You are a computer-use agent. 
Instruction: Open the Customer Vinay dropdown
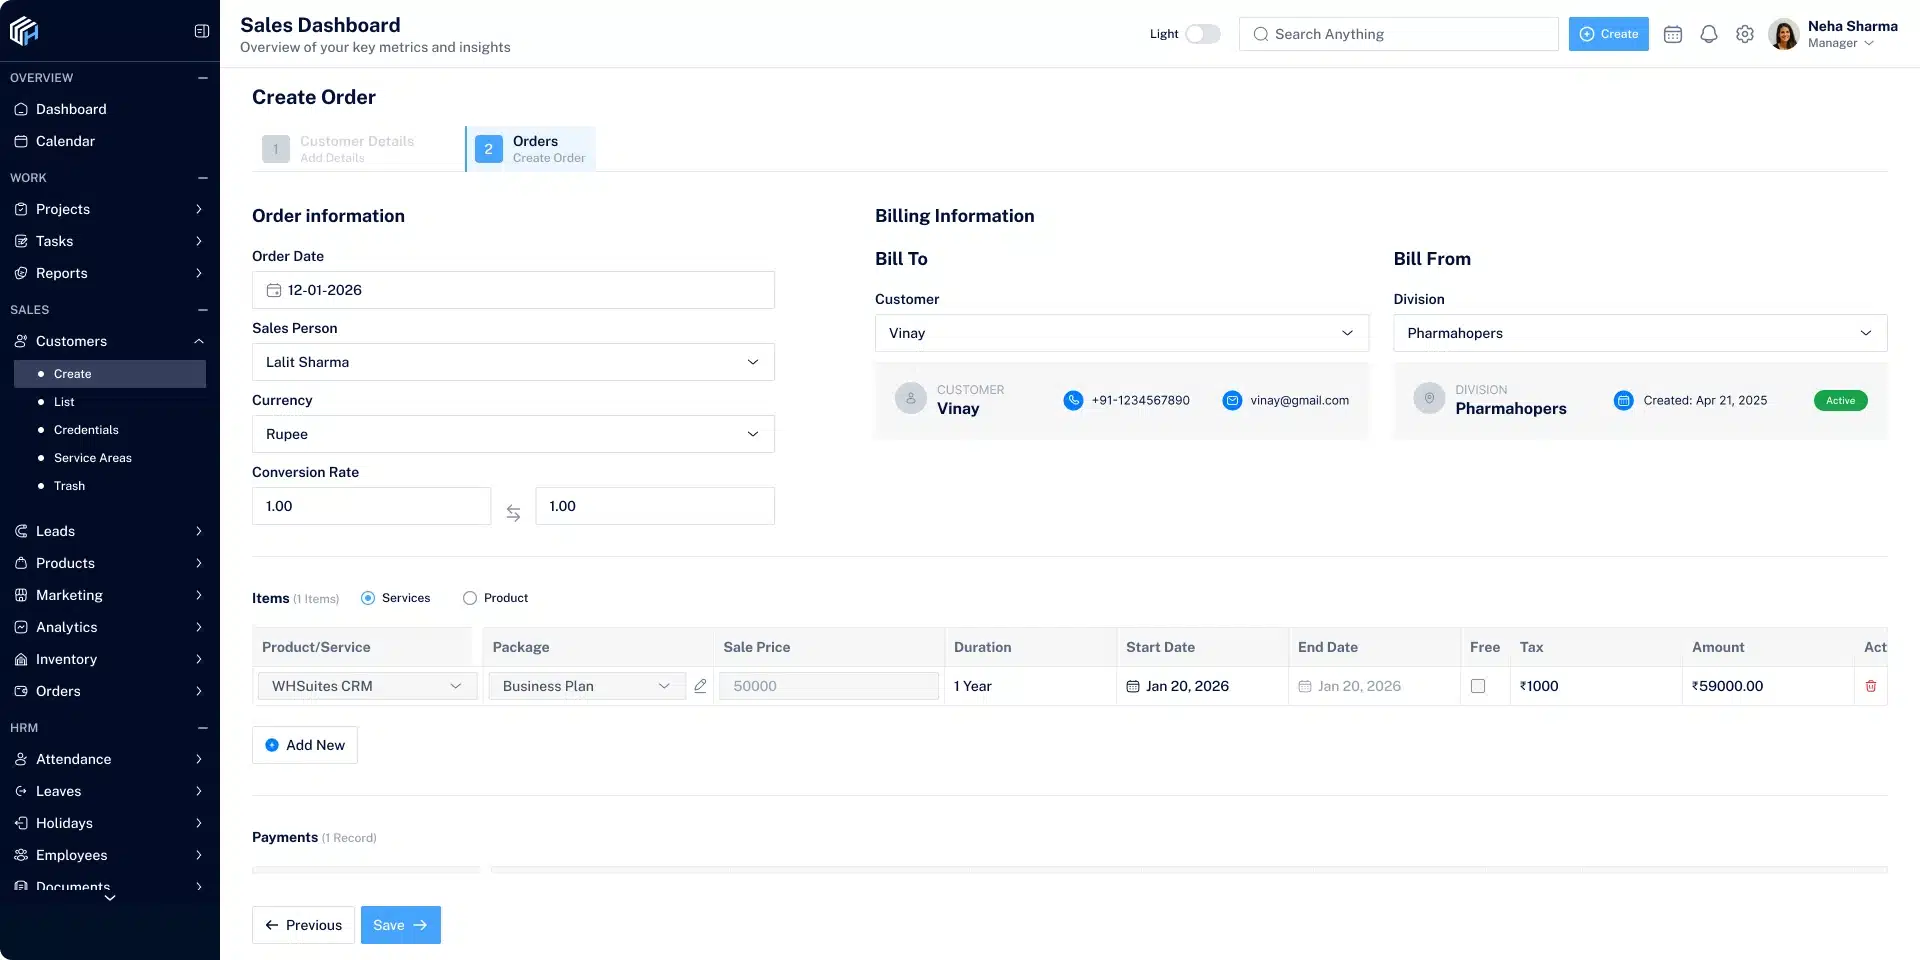coord(1122,333)
